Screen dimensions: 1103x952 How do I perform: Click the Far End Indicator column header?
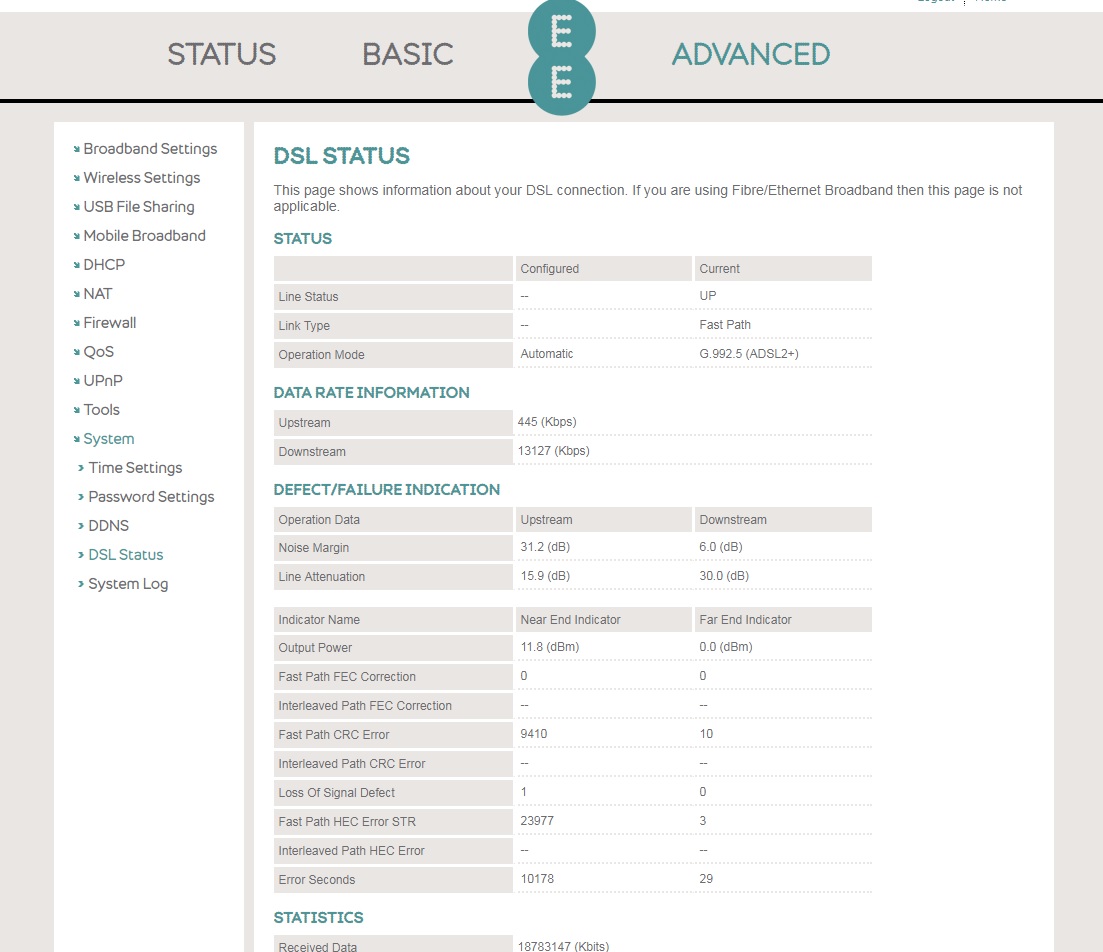[x=745, y=619]
